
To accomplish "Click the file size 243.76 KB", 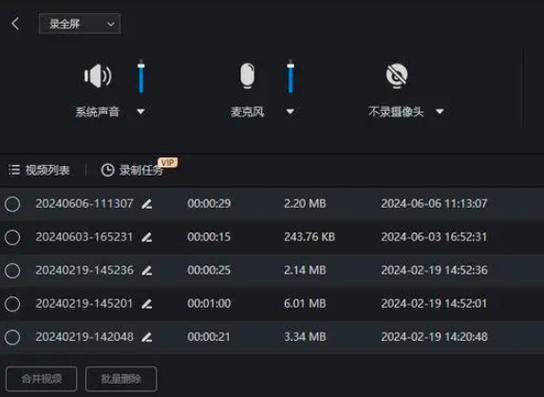I will [309, 237].
